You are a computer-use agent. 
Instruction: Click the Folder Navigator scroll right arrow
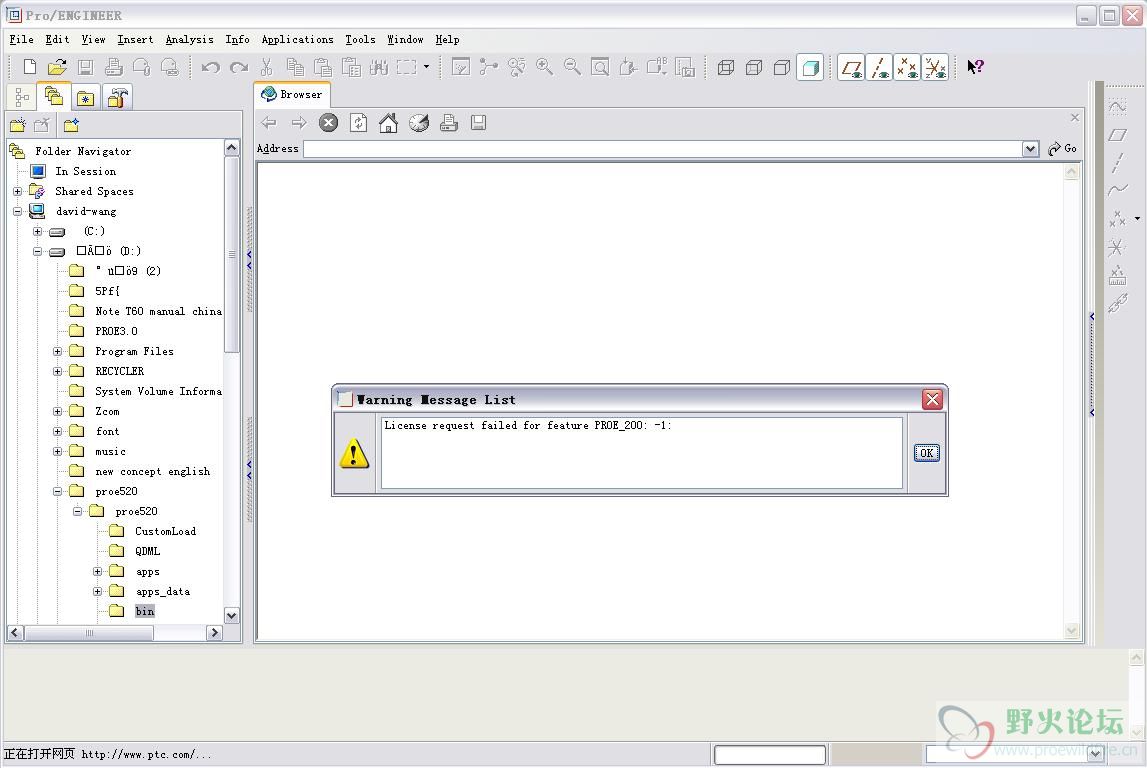point(214,633)
